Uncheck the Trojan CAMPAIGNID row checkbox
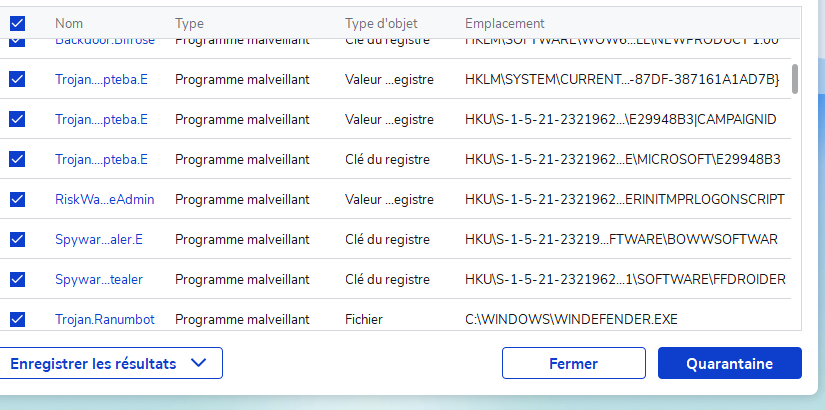 pyautogui.click(x=17, y=119)
